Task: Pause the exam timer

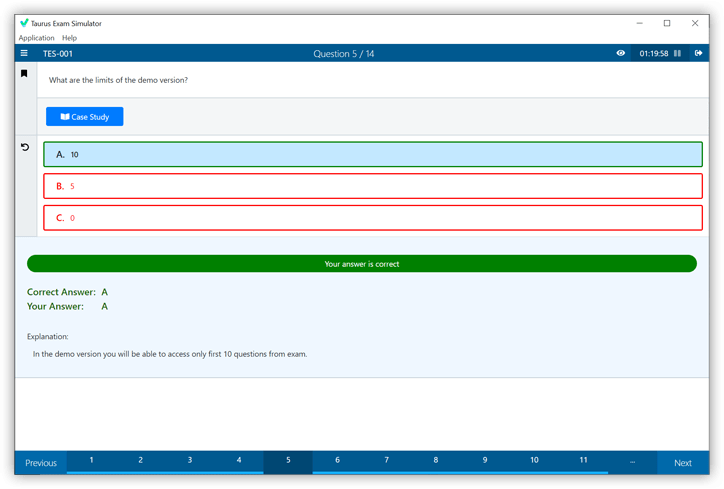Action: tap(677, 53)
